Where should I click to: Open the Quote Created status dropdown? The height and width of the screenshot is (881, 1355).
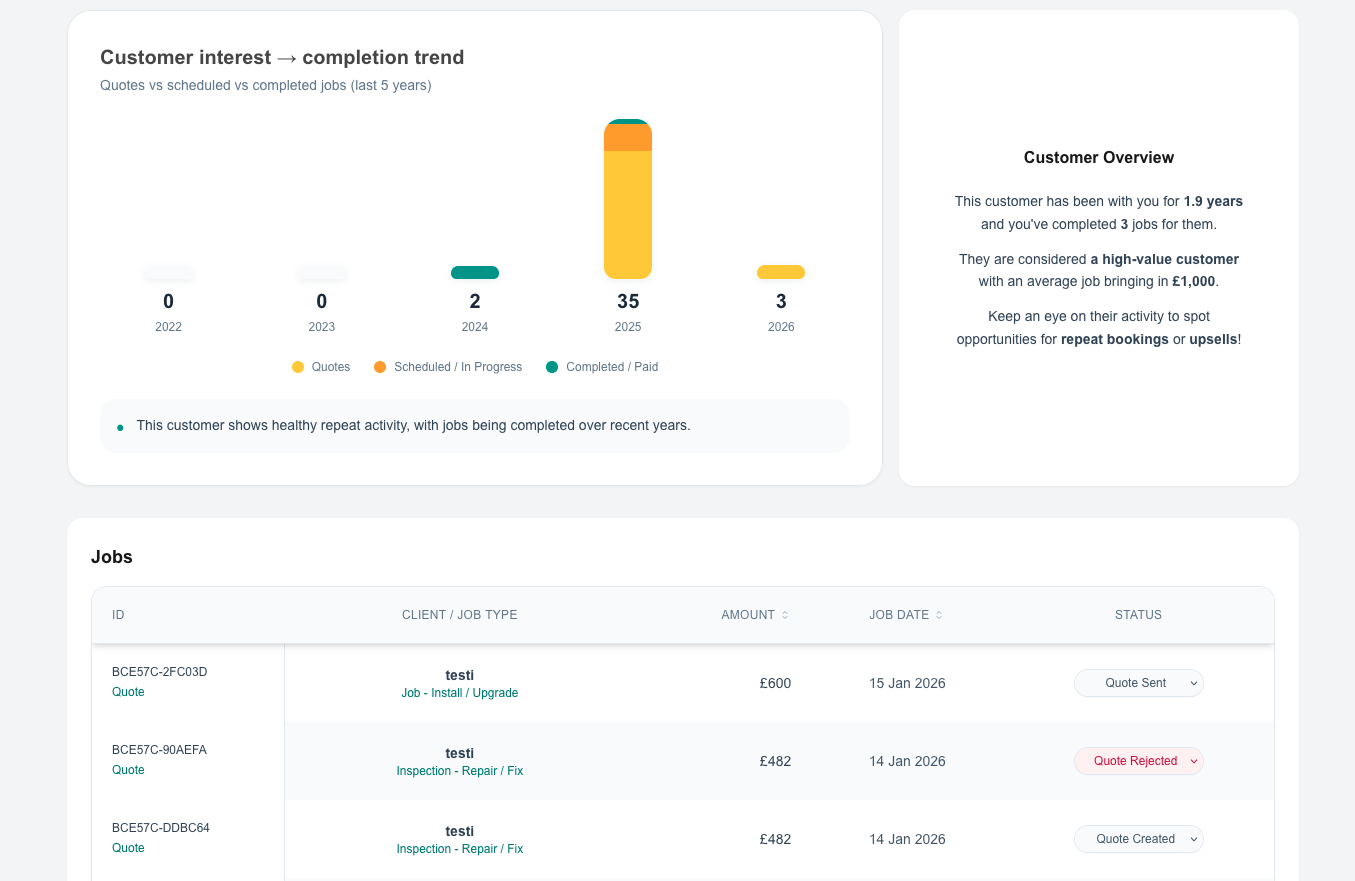click(x=1138, y=839)
